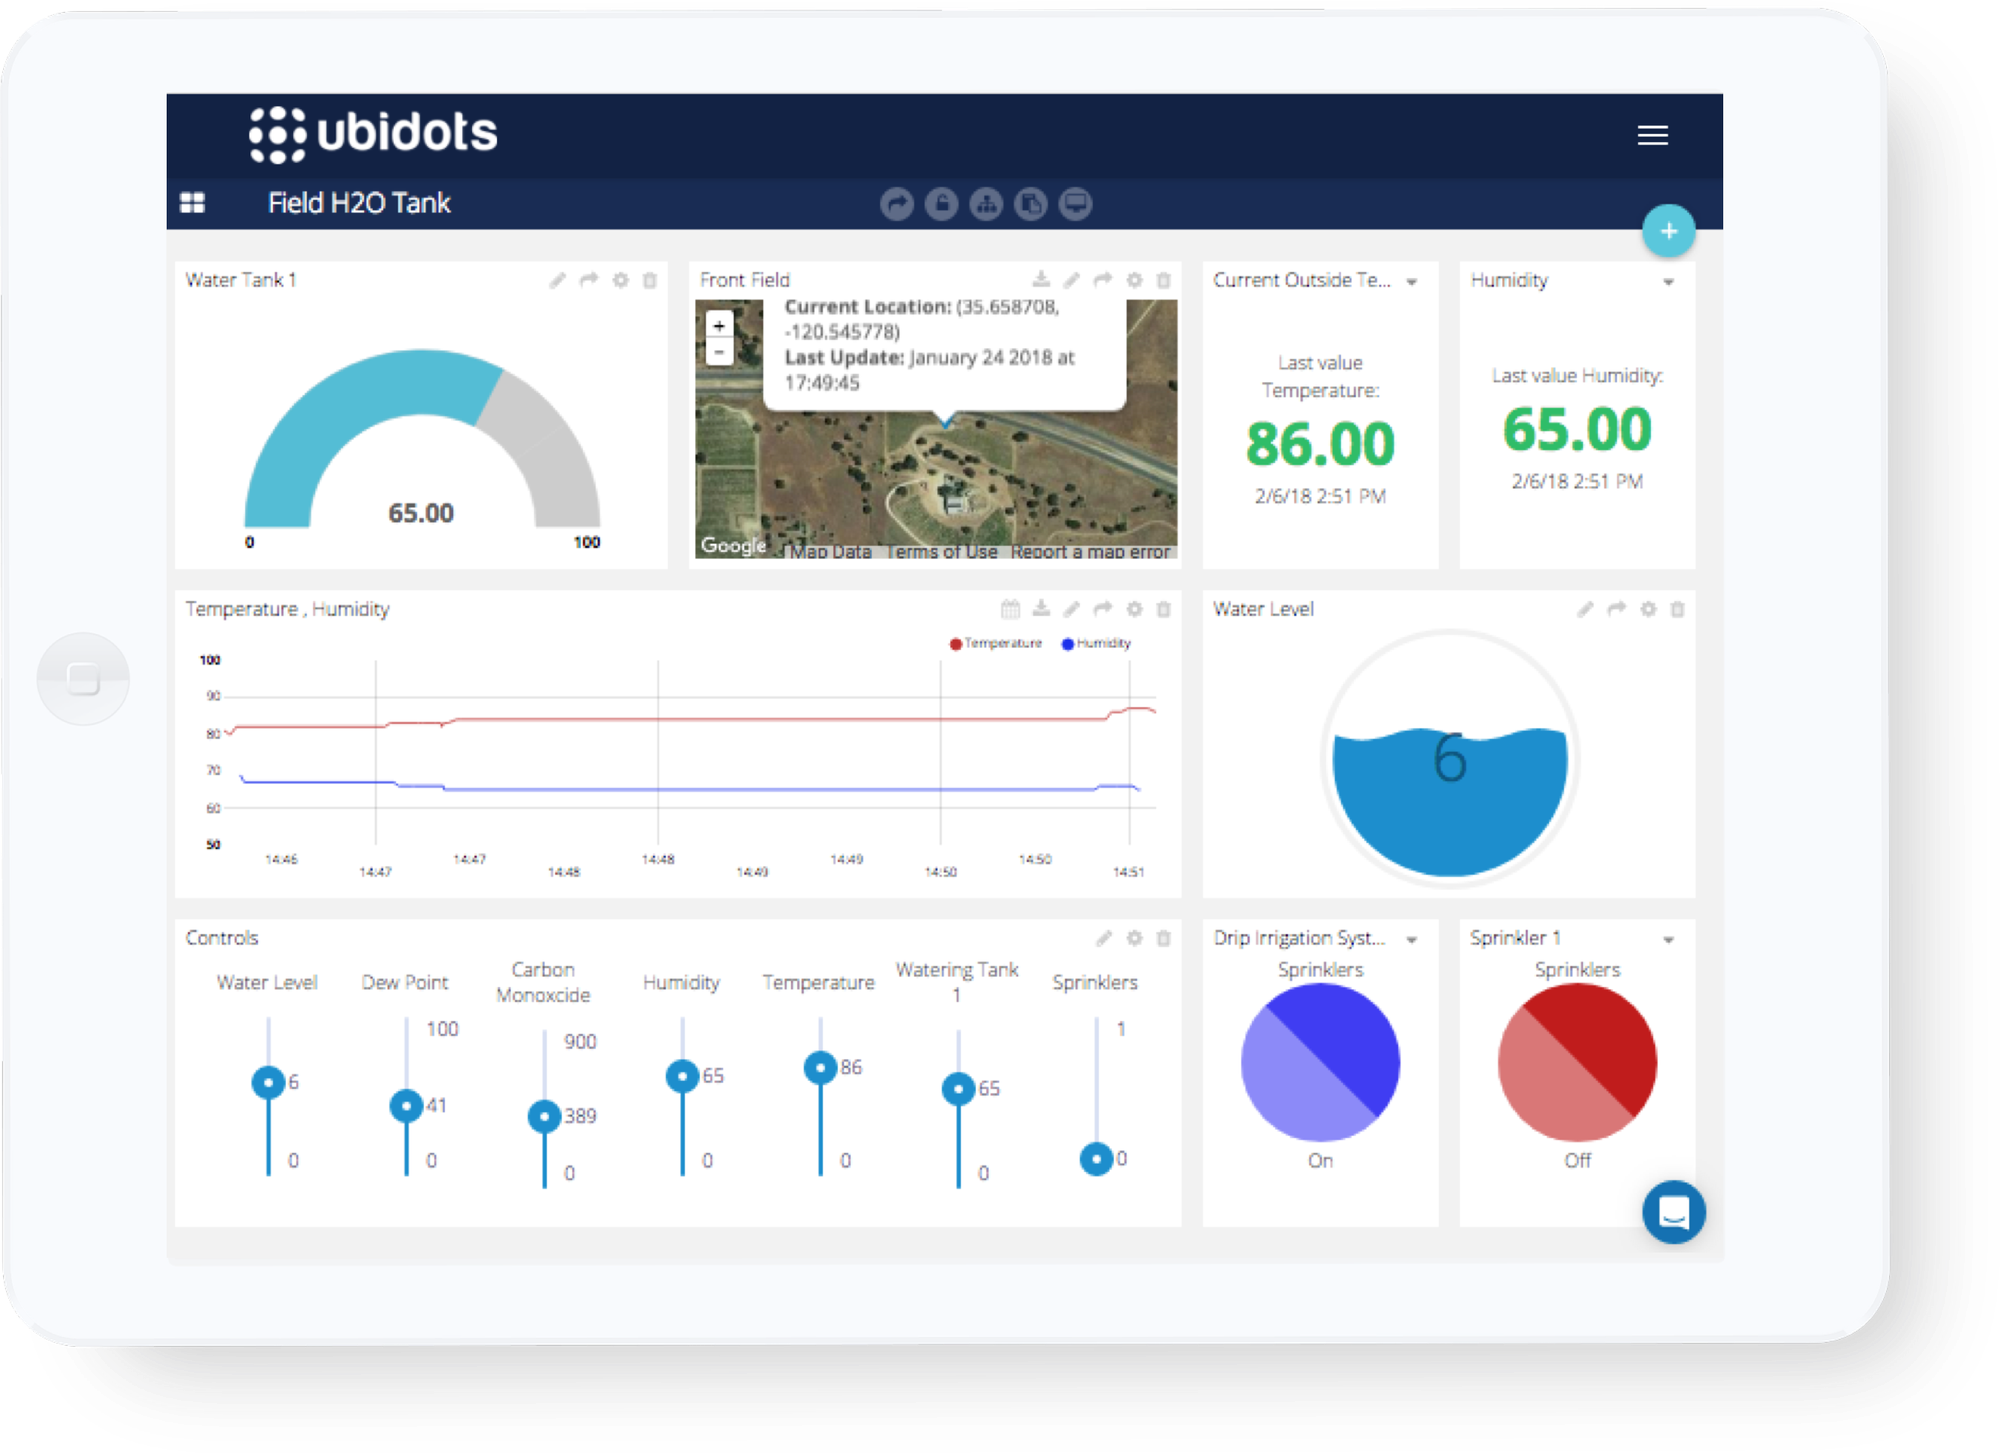This screenshot has width=2000, height=1453.
Task: Click the Google logo on map
Action: tap(733, 546)
